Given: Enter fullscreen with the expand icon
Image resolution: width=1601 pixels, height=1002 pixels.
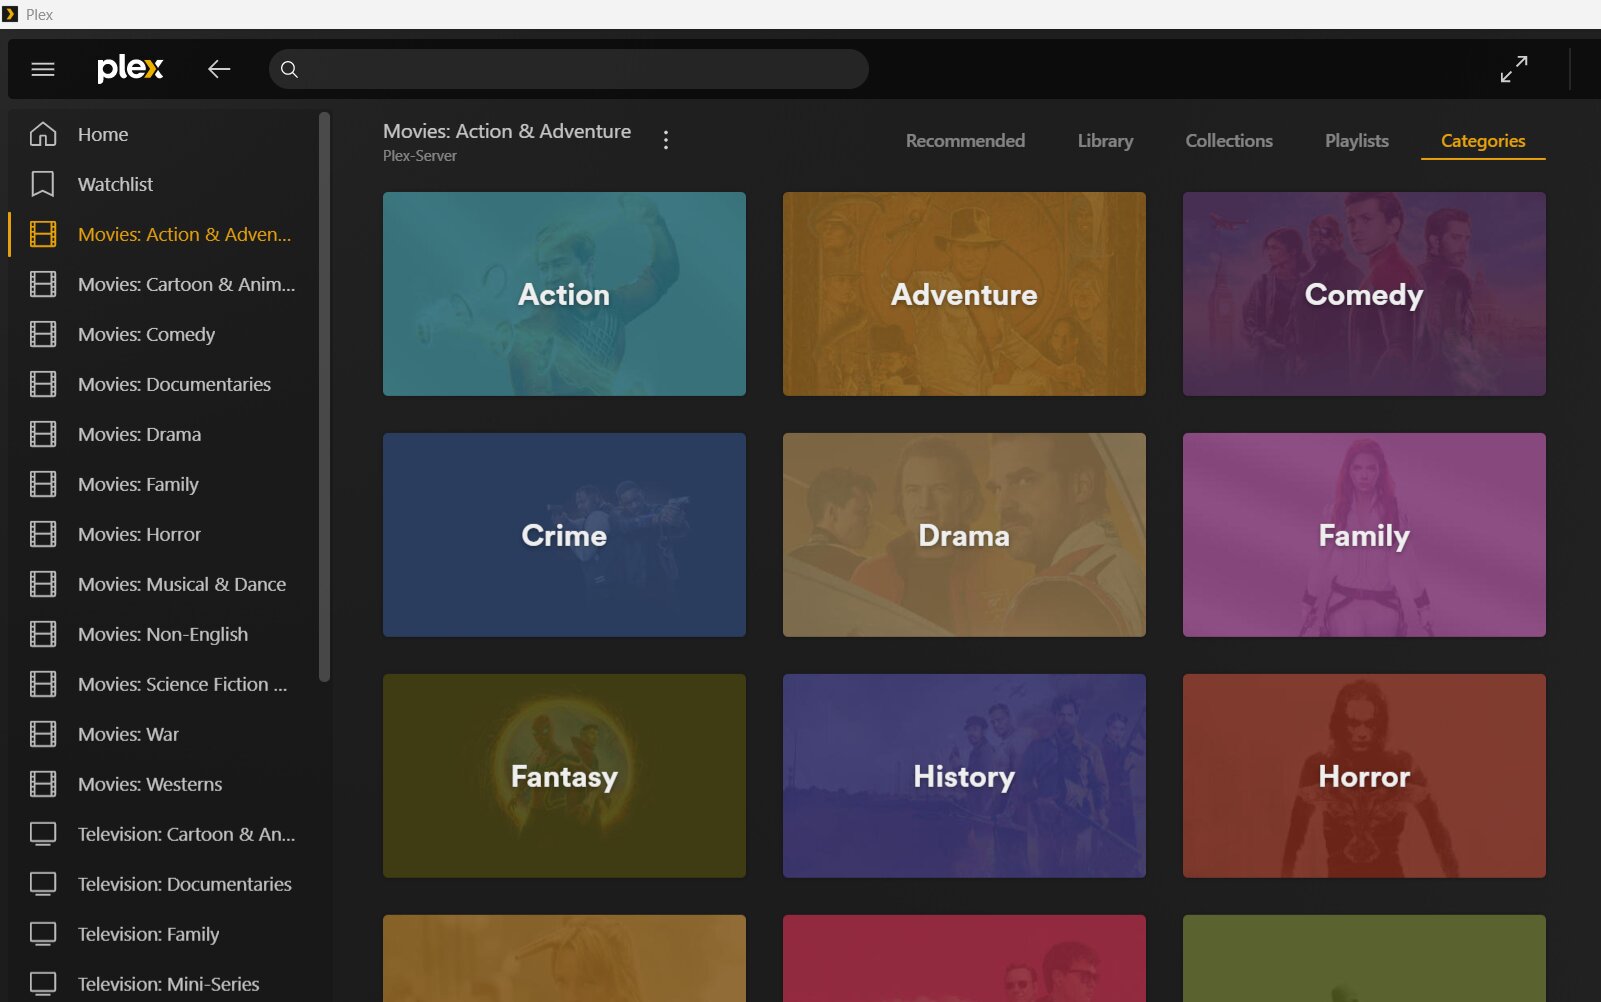Looking at the screenshot, I should point(1514,69).
